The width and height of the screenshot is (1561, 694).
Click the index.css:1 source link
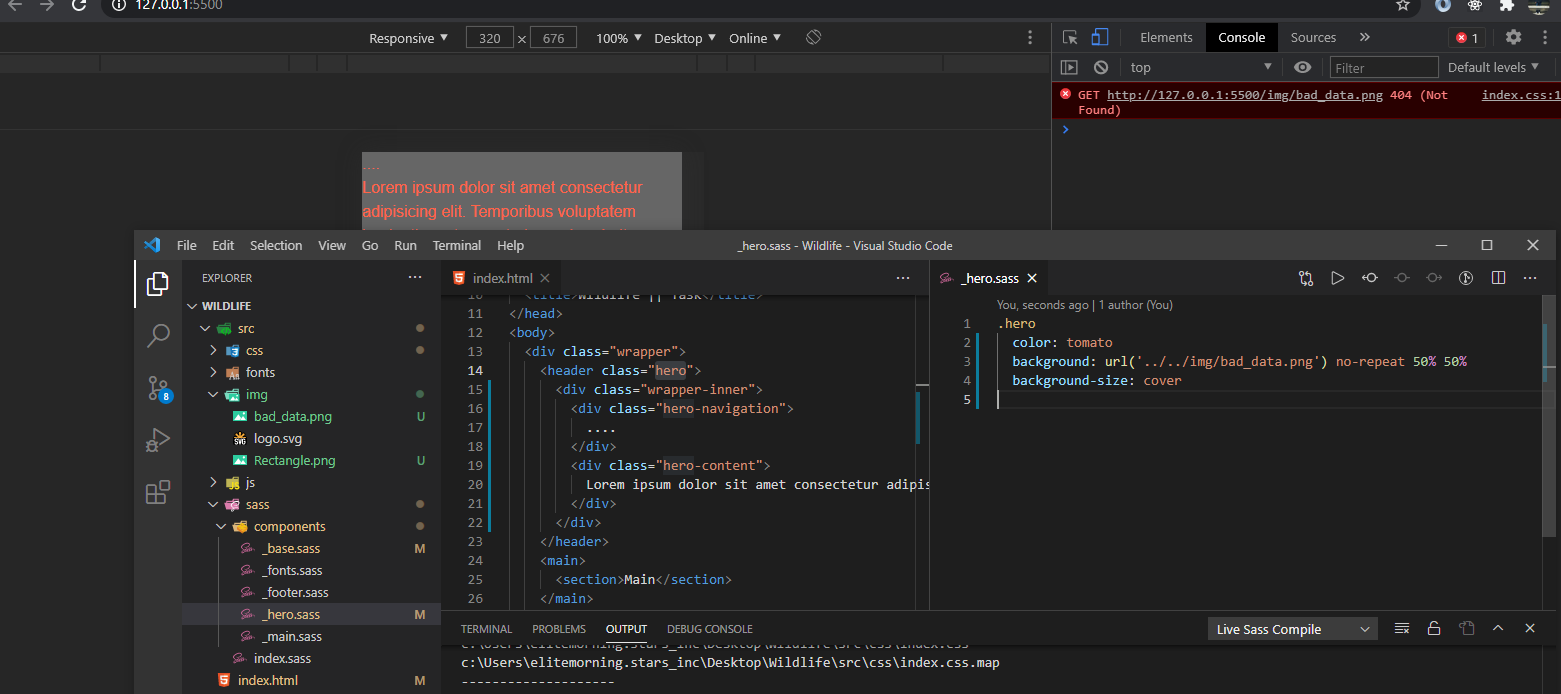(x=1520, y=95)
